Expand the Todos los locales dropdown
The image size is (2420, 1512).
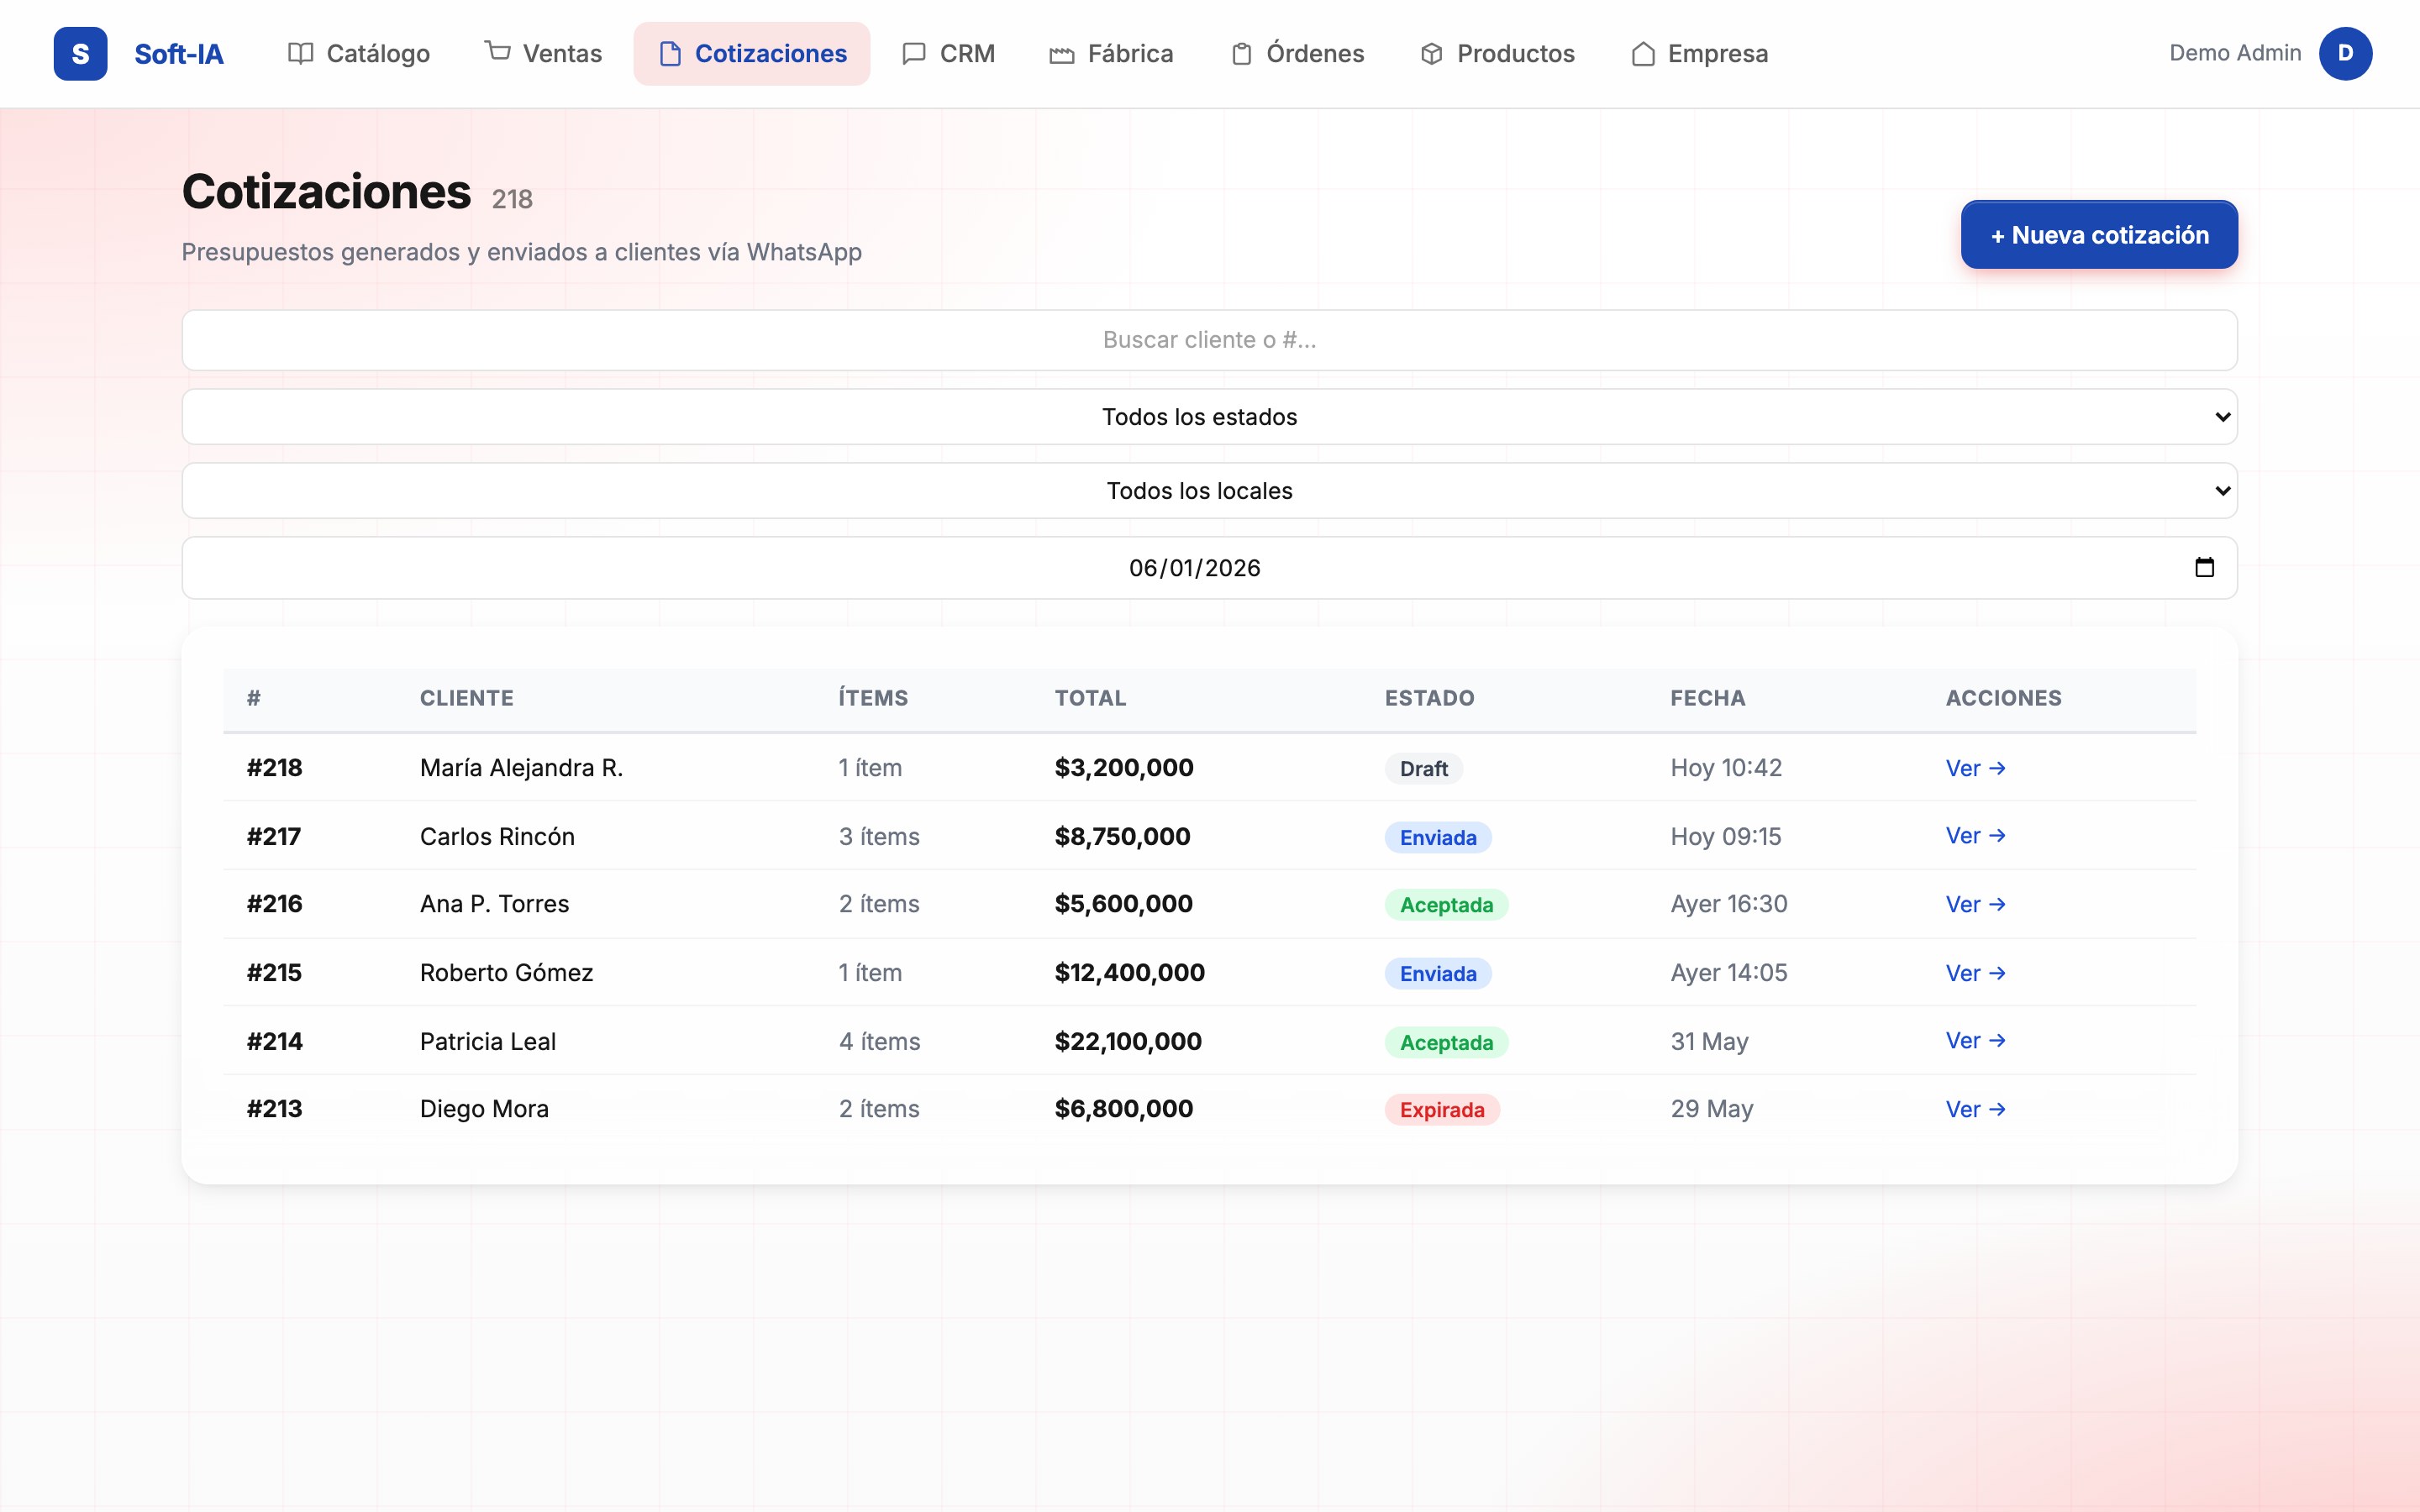pyautogui.click(x=1209, y=491)
